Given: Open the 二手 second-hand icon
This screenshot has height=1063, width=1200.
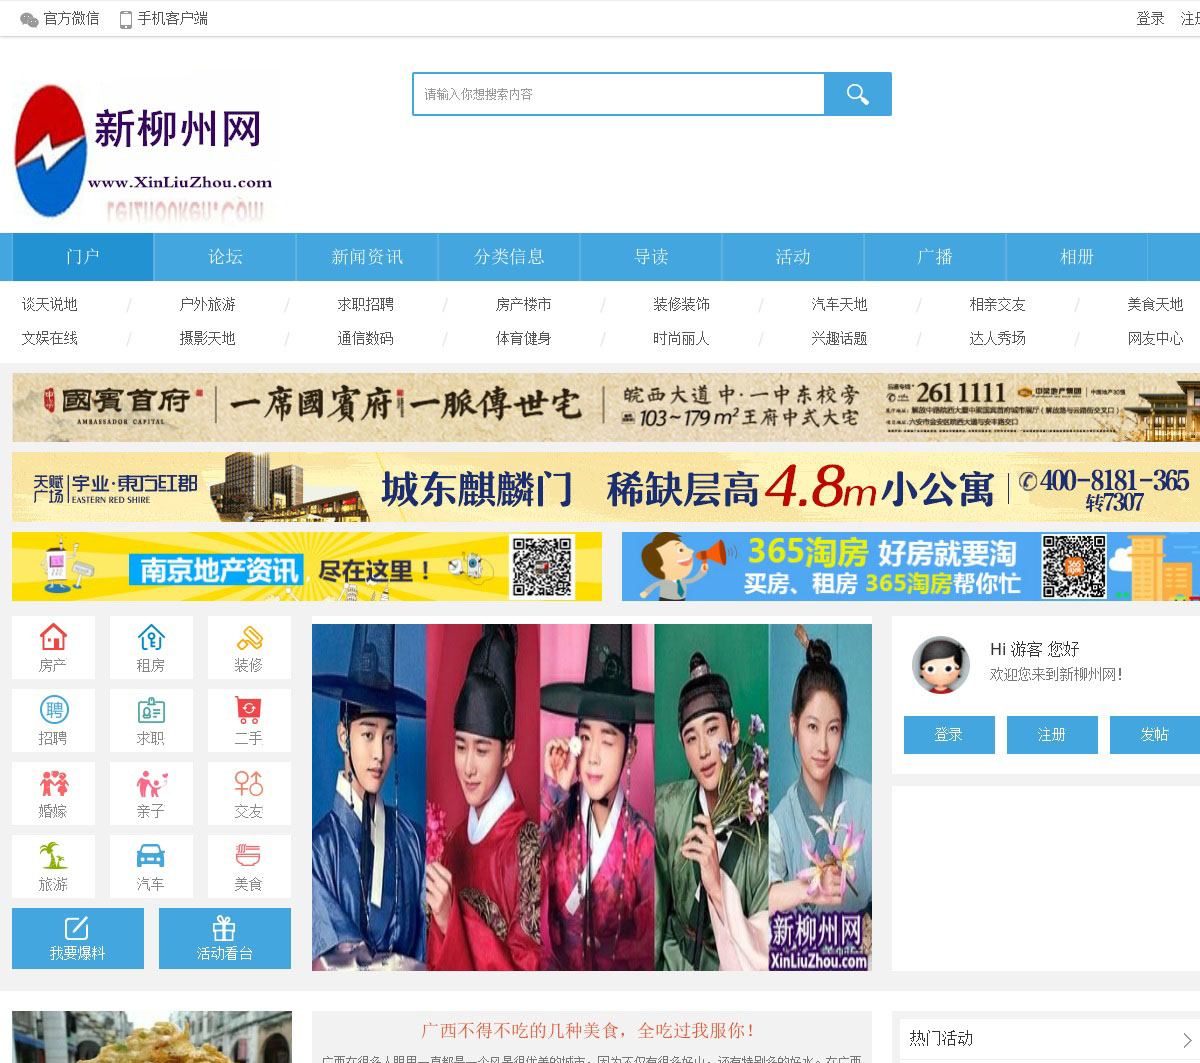Looking at the screenshot, I should click(x=249, y=721).
